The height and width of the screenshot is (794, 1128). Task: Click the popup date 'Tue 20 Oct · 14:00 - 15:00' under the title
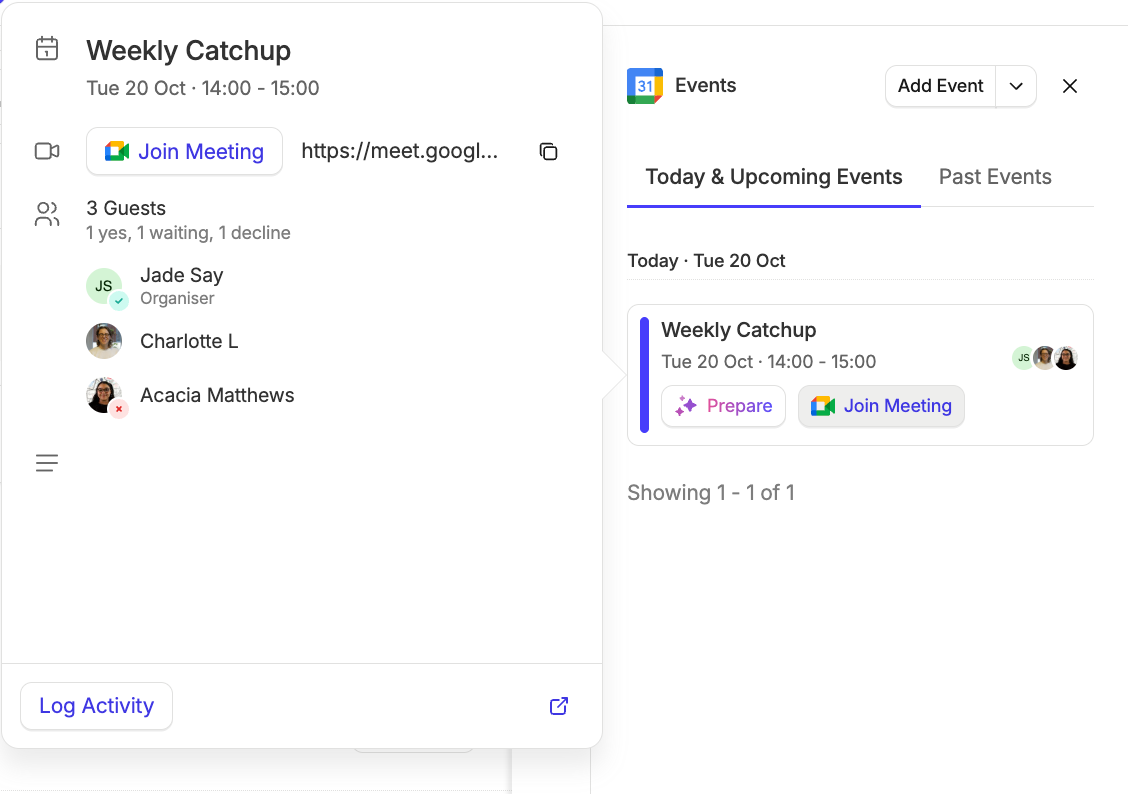[203, 88]
